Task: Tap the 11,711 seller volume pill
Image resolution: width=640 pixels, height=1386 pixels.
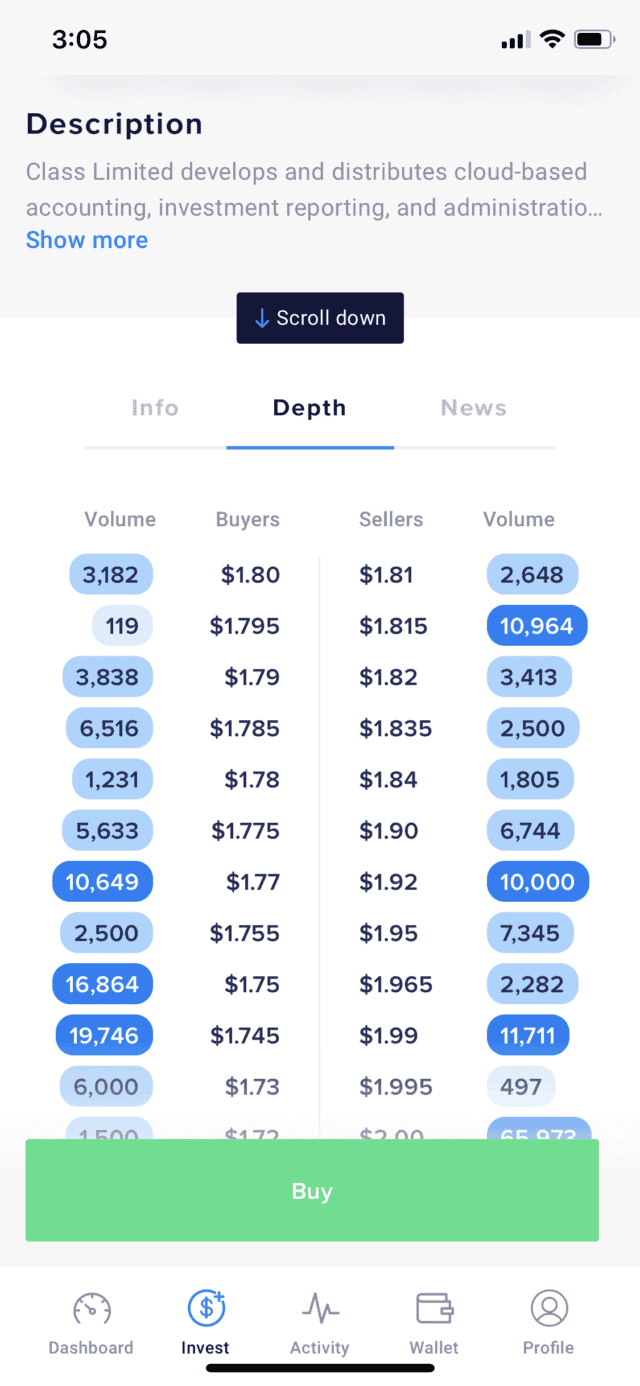Action: click(x=528, y=1035)
